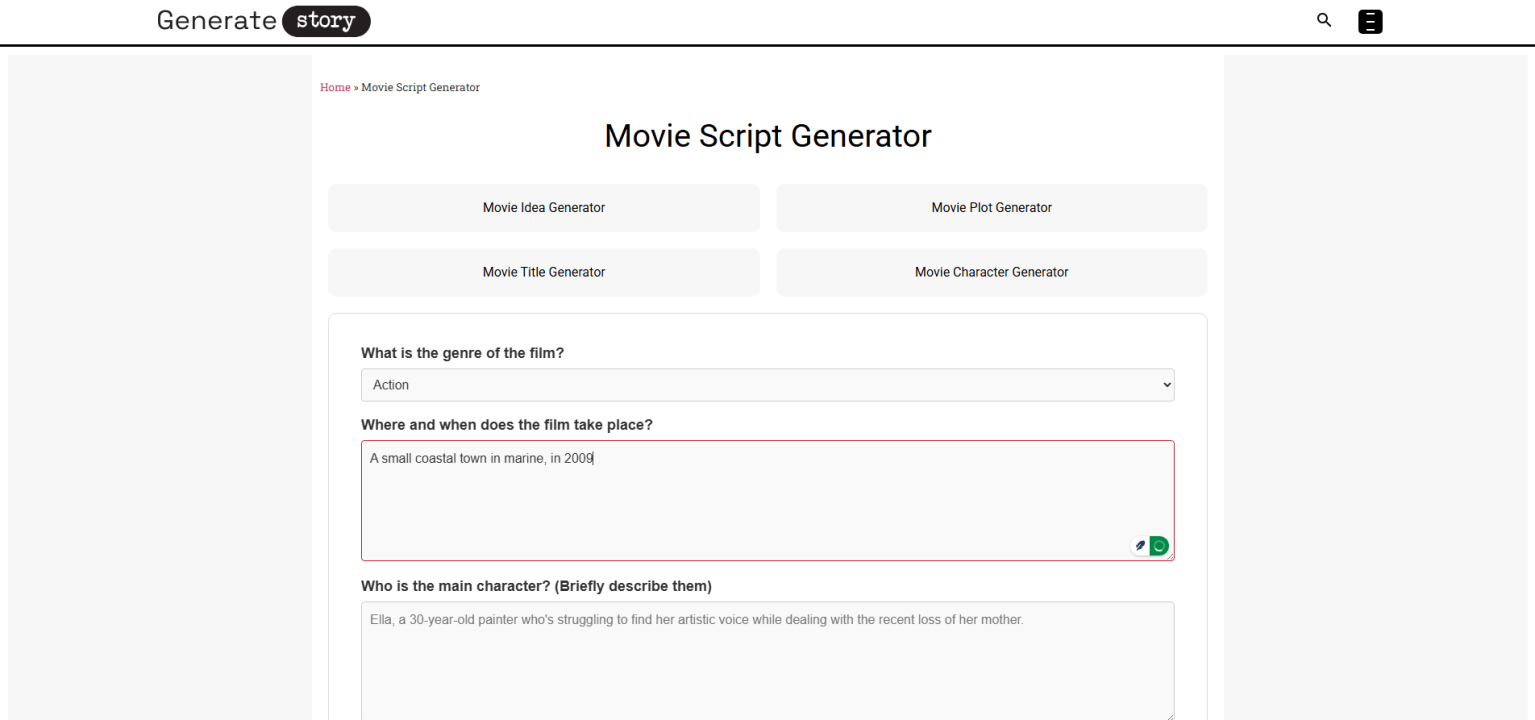Click the Grammarly icon inside the location textarea
This screenshot has width=1535, height=720.
pos(1157,546)
